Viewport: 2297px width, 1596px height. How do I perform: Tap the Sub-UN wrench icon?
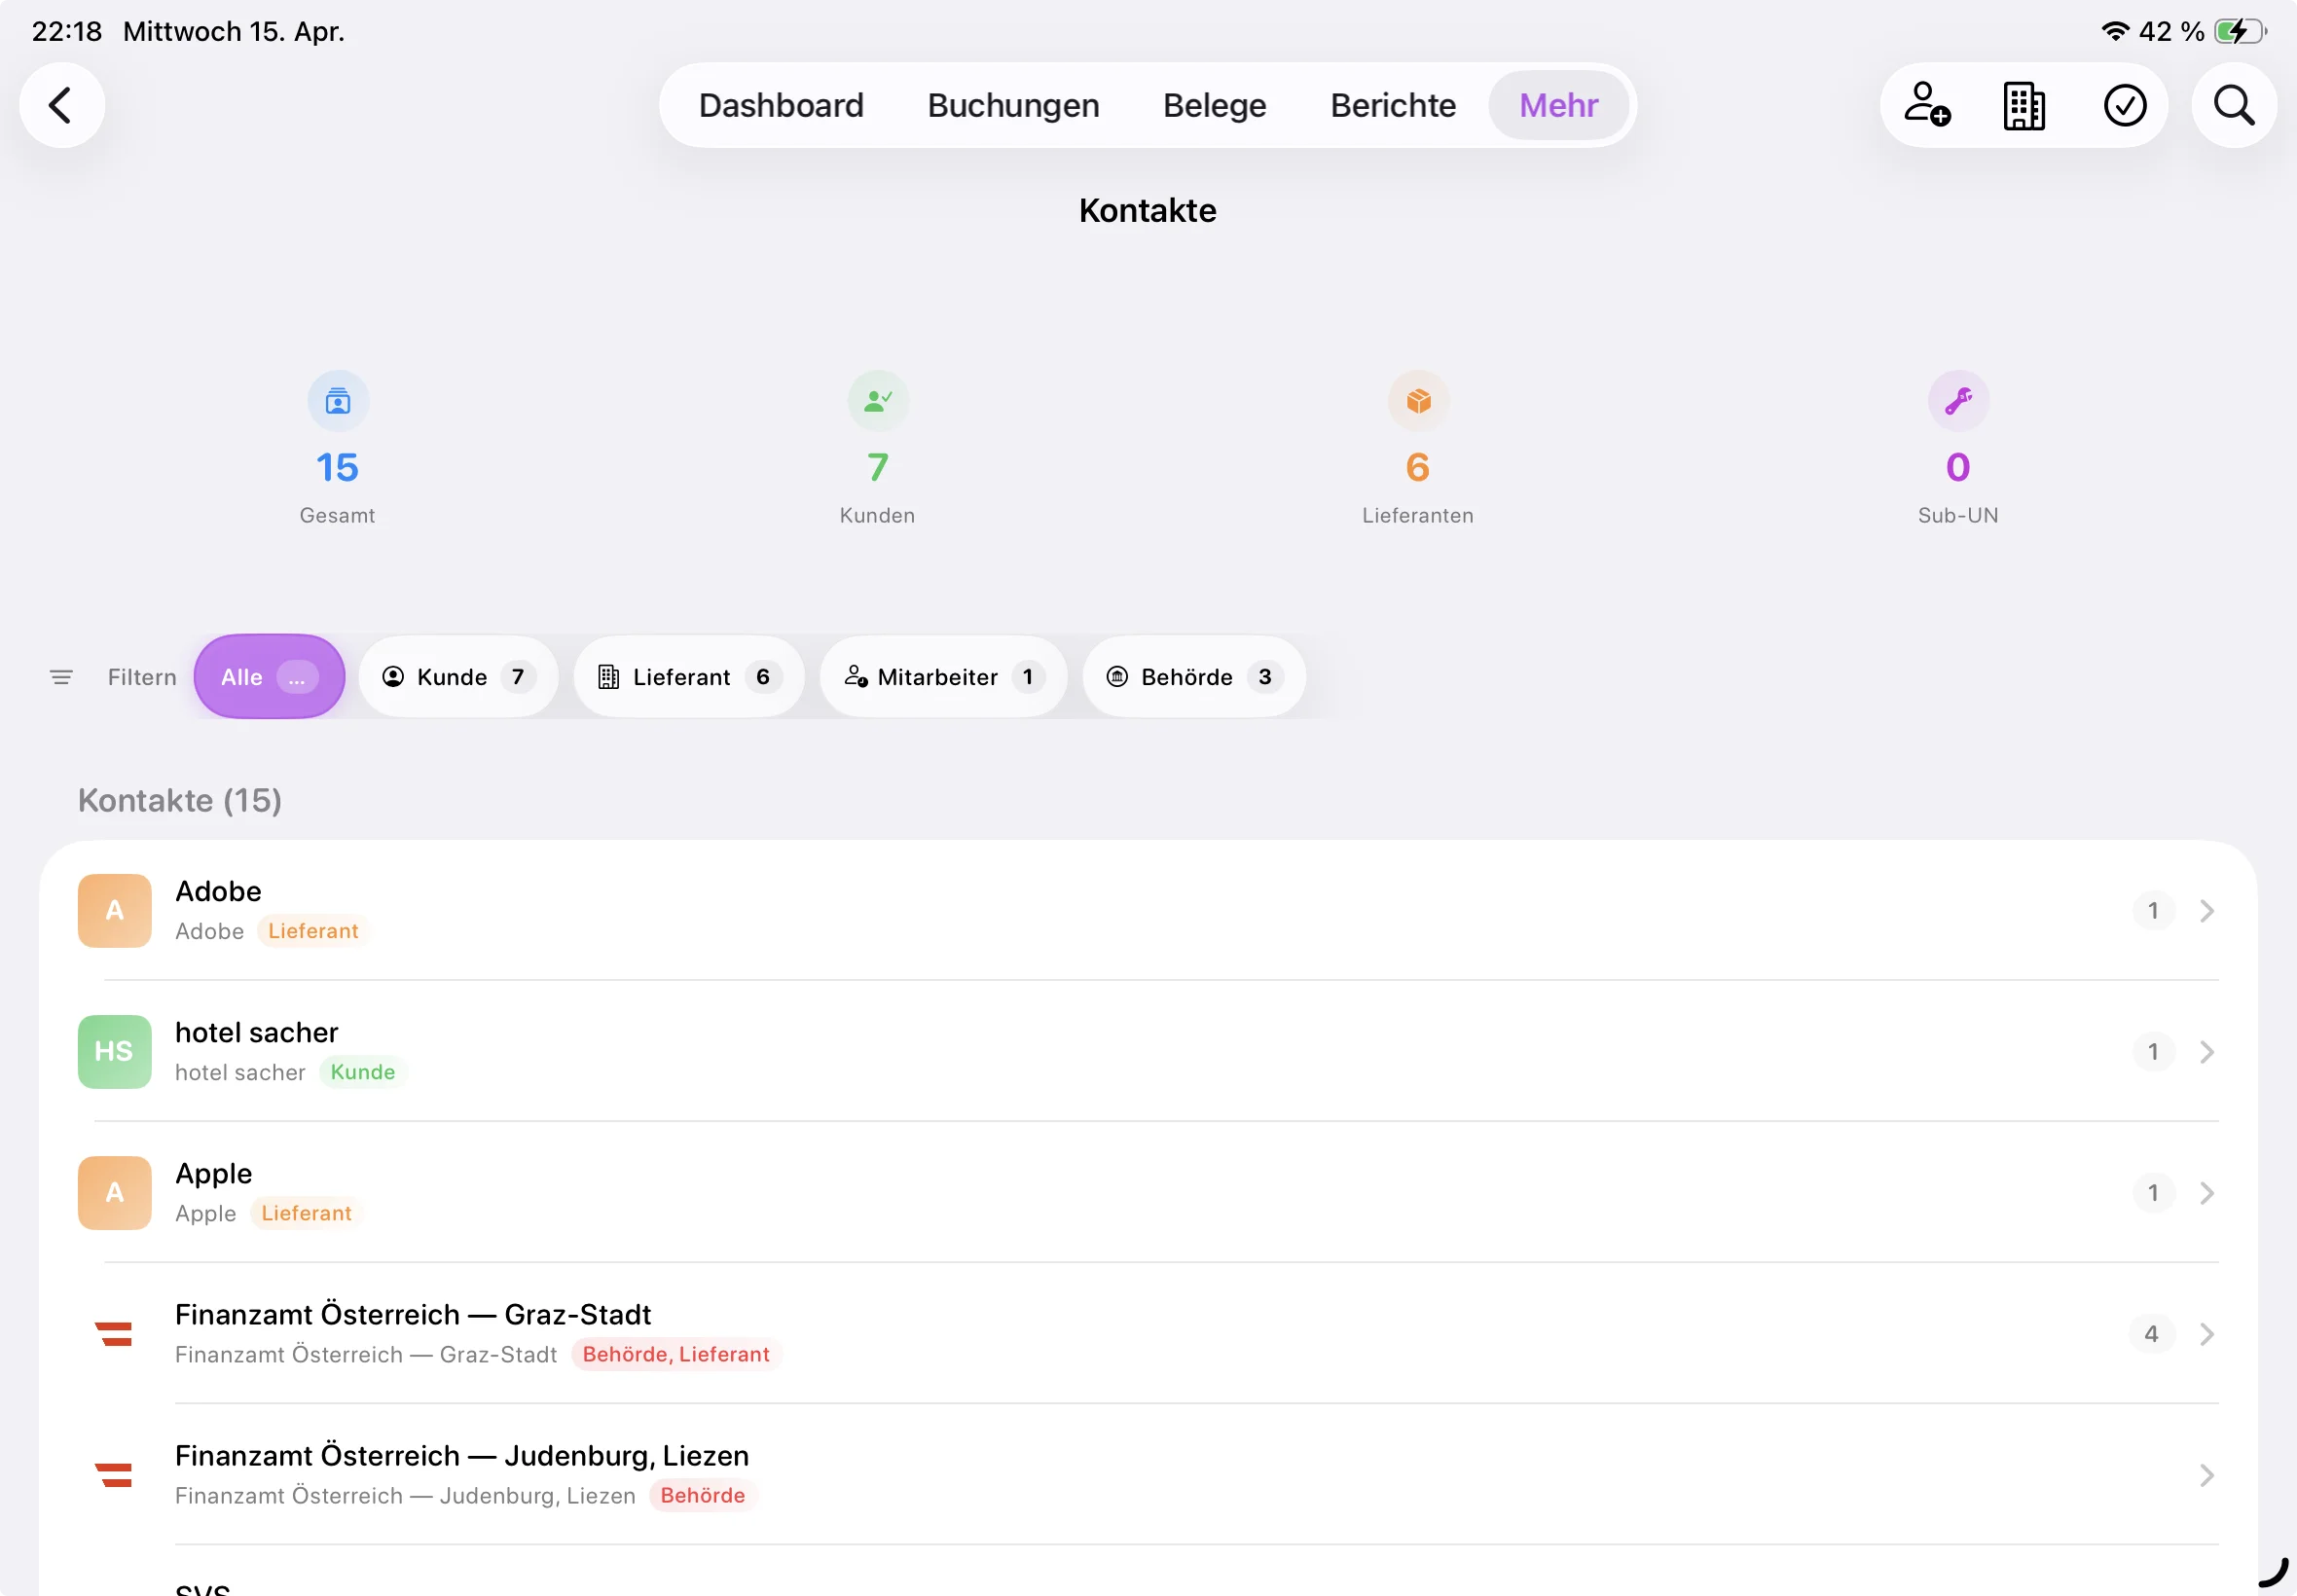click(1957, 402)
